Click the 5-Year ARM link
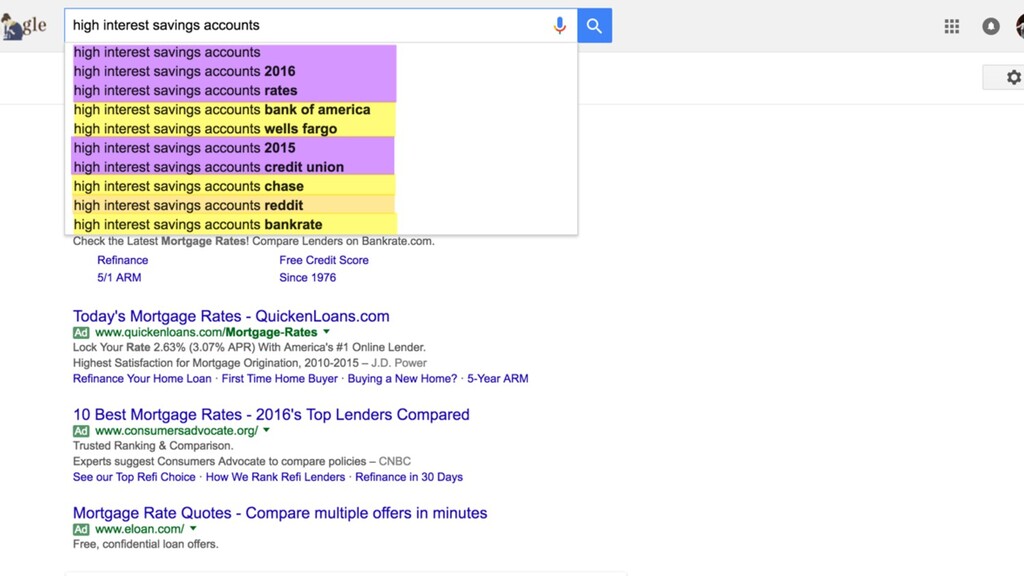 pyautogui.click(x=498, y=379)
